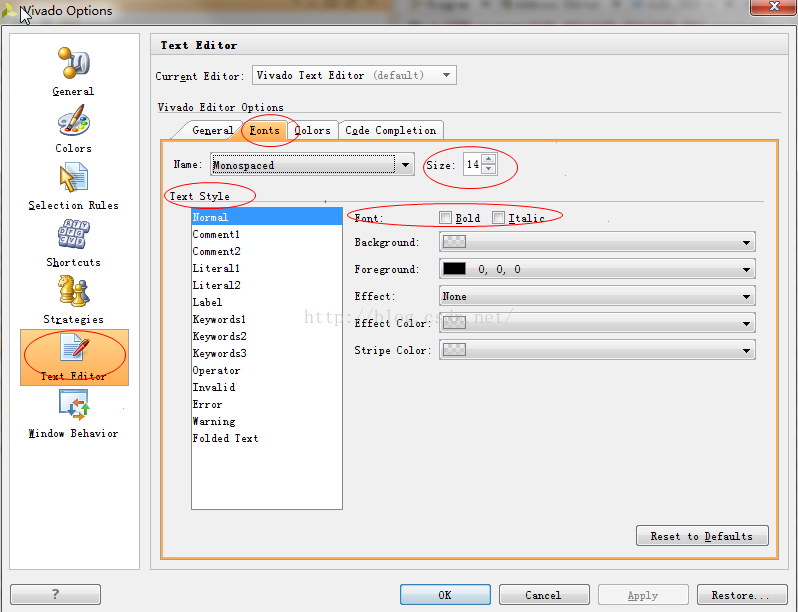Open the Foreground color dropdown
This screenshot has height=612, width=798.
597,269
